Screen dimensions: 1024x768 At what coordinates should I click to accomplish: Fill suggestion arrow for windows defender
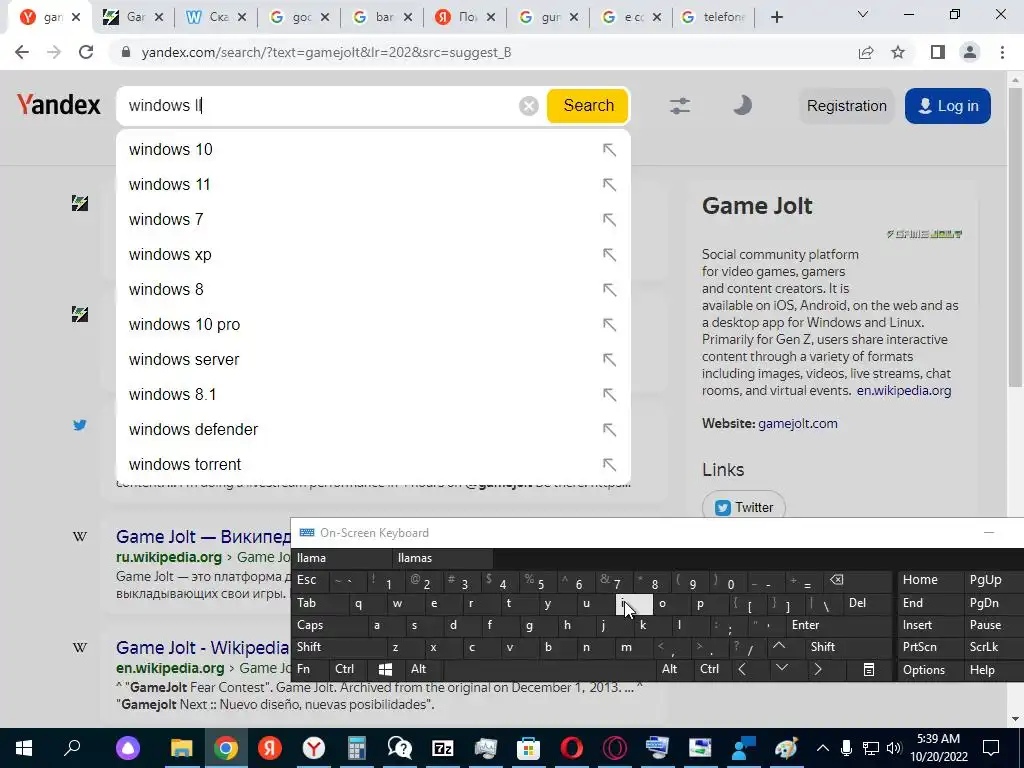pos(609,430)
